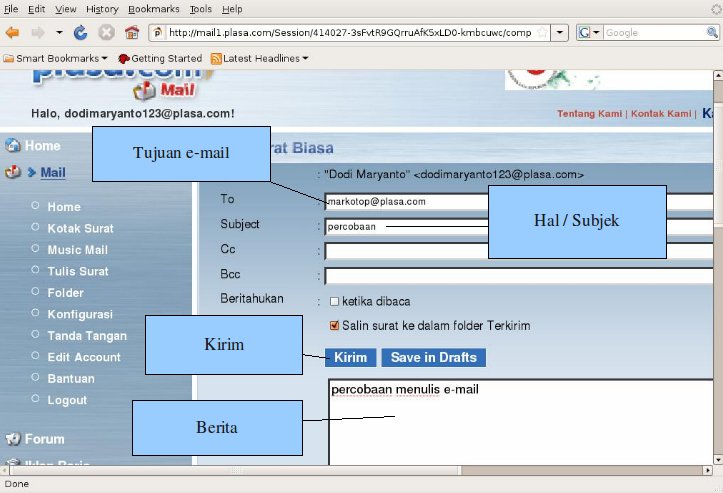The image size is (723, 493).
Task: Click the Tentang Kami link
Action: click(x=589, y=114)
